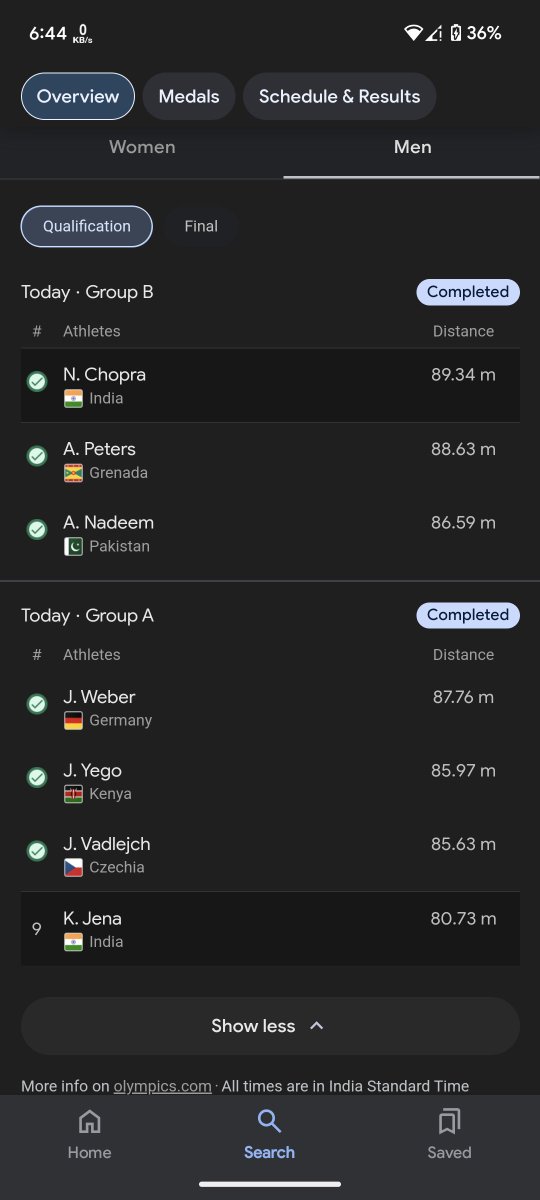Open the Saved bookmarks icon
540x1200 pixels.
pyautogui.click(x=449, y=1122)
